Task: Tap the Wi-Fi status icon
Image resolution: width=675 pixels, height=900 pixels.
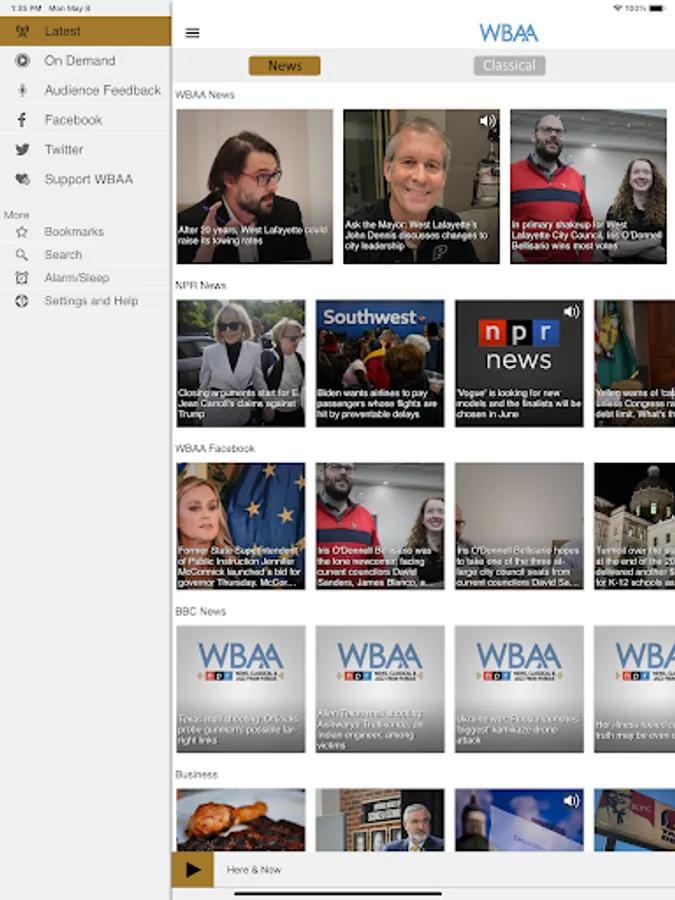Action: (618, 8)
